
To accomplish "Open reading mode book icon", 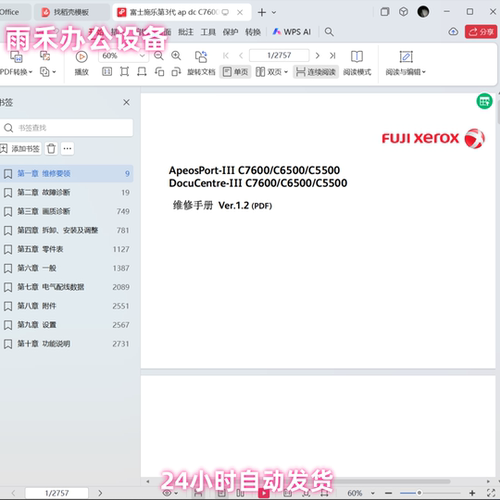I will 357,56.
